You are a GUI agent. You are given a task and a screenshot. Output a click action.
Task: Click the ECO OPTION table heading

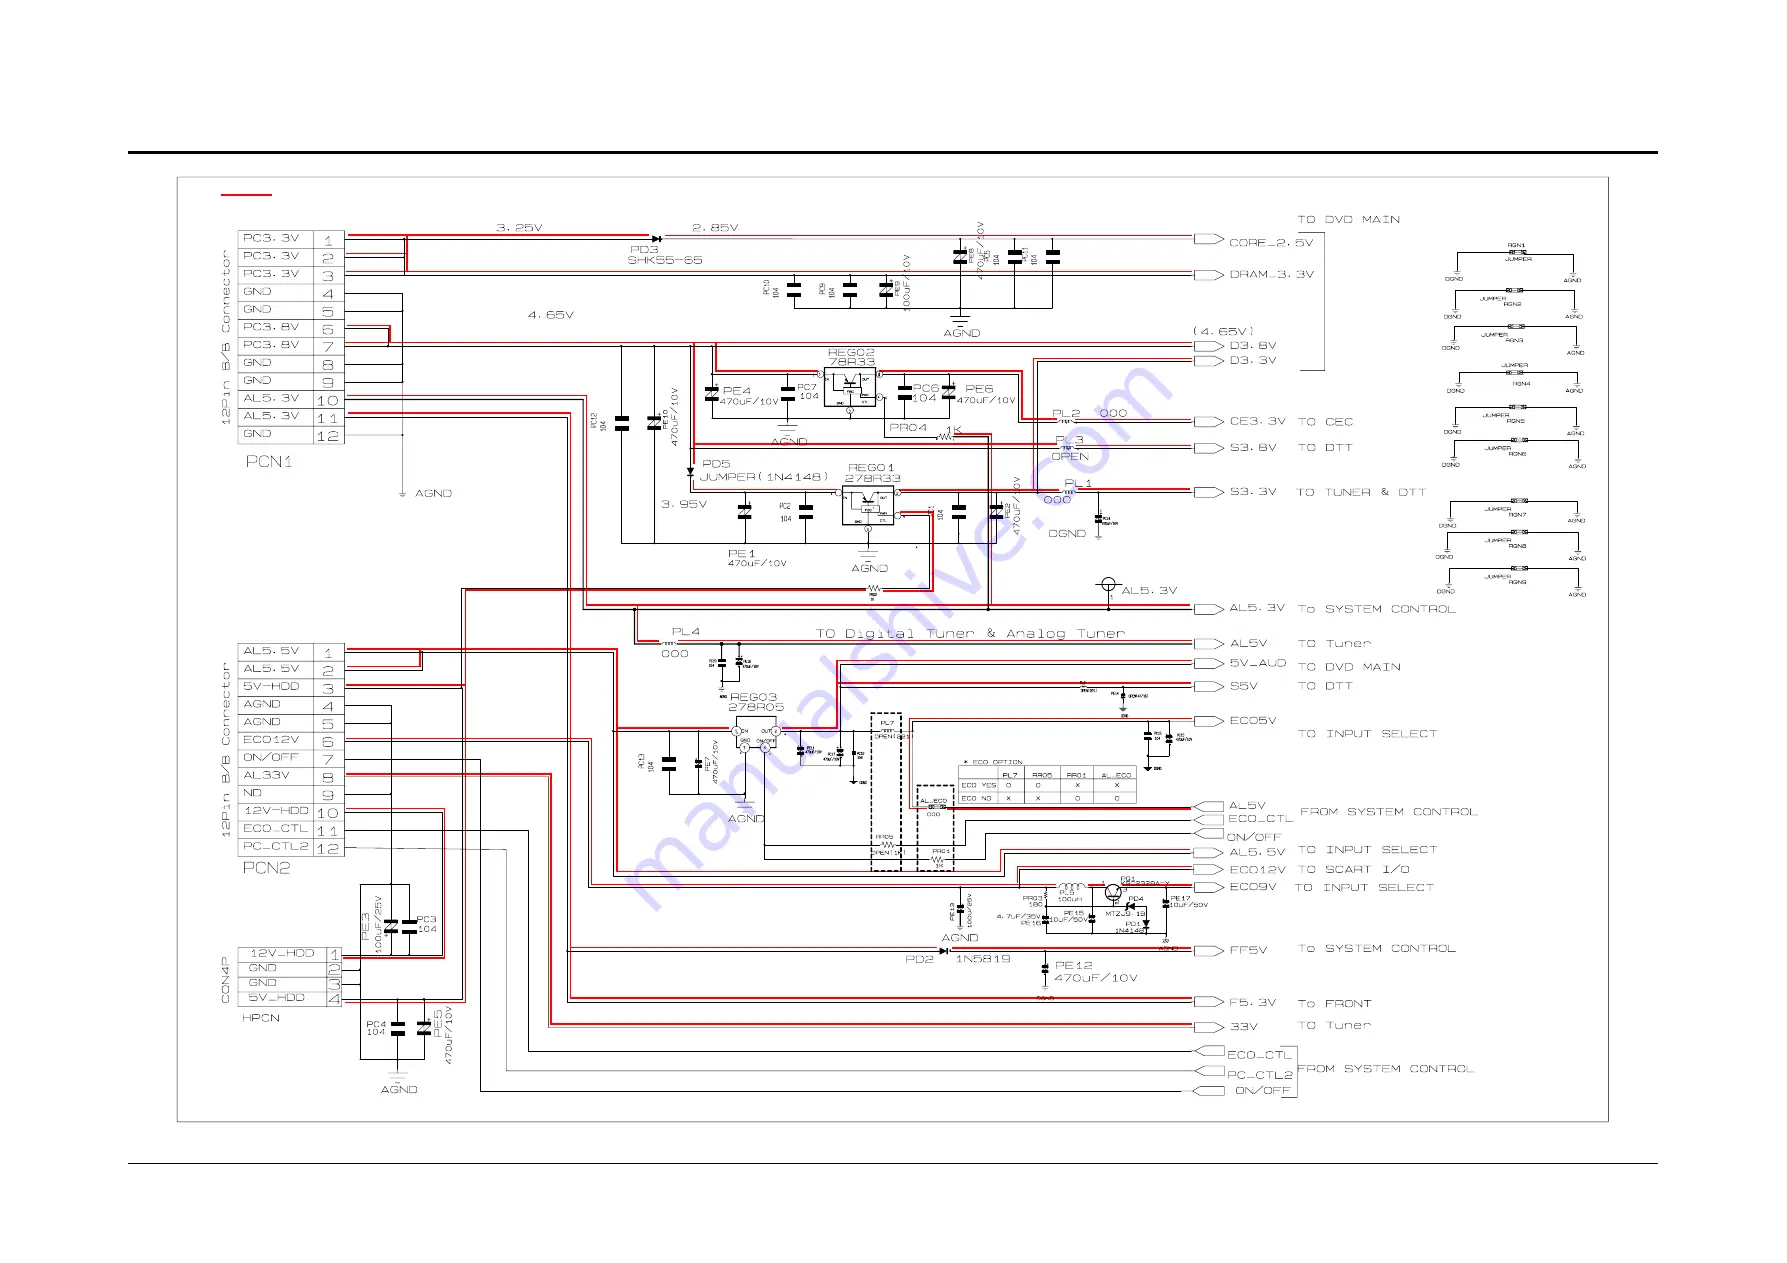(x=991, y=763)
